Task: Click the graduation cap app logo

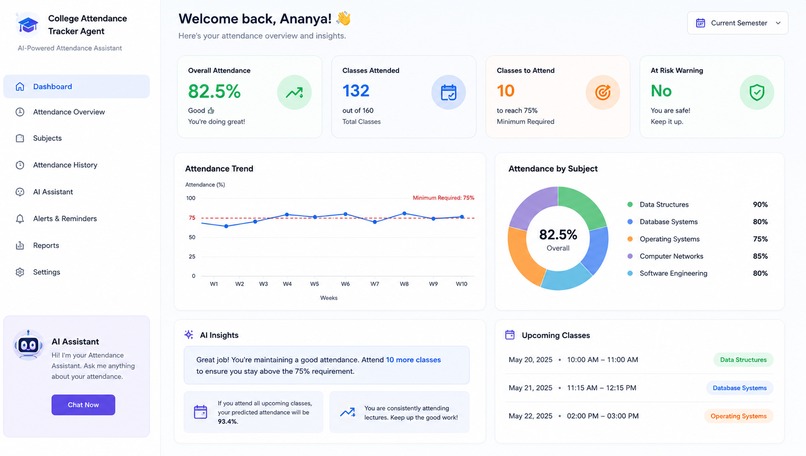Action: pyautogui.click(x=28, y=25)
